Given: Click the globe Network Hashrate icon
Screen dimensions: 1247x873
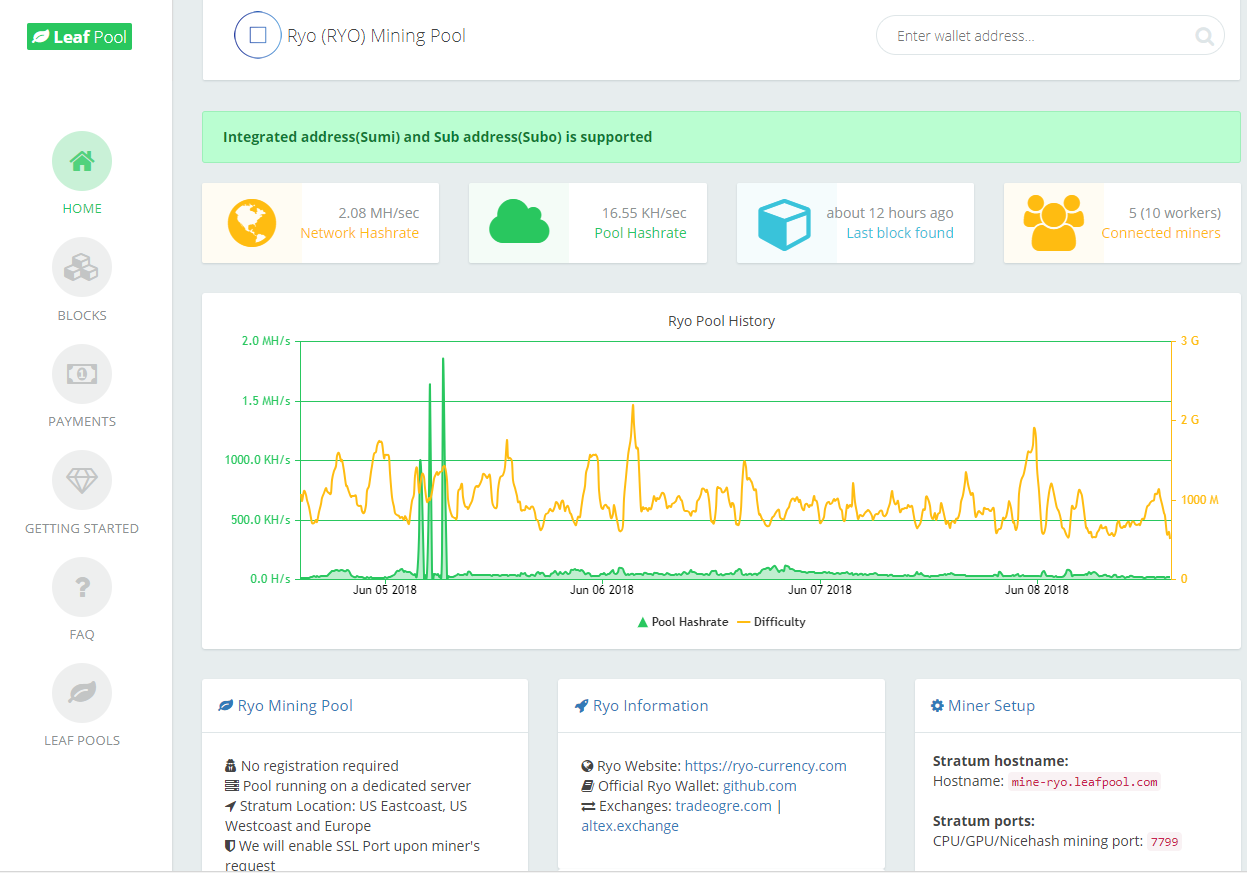Looking at the screenshot, I should point(251,223).
